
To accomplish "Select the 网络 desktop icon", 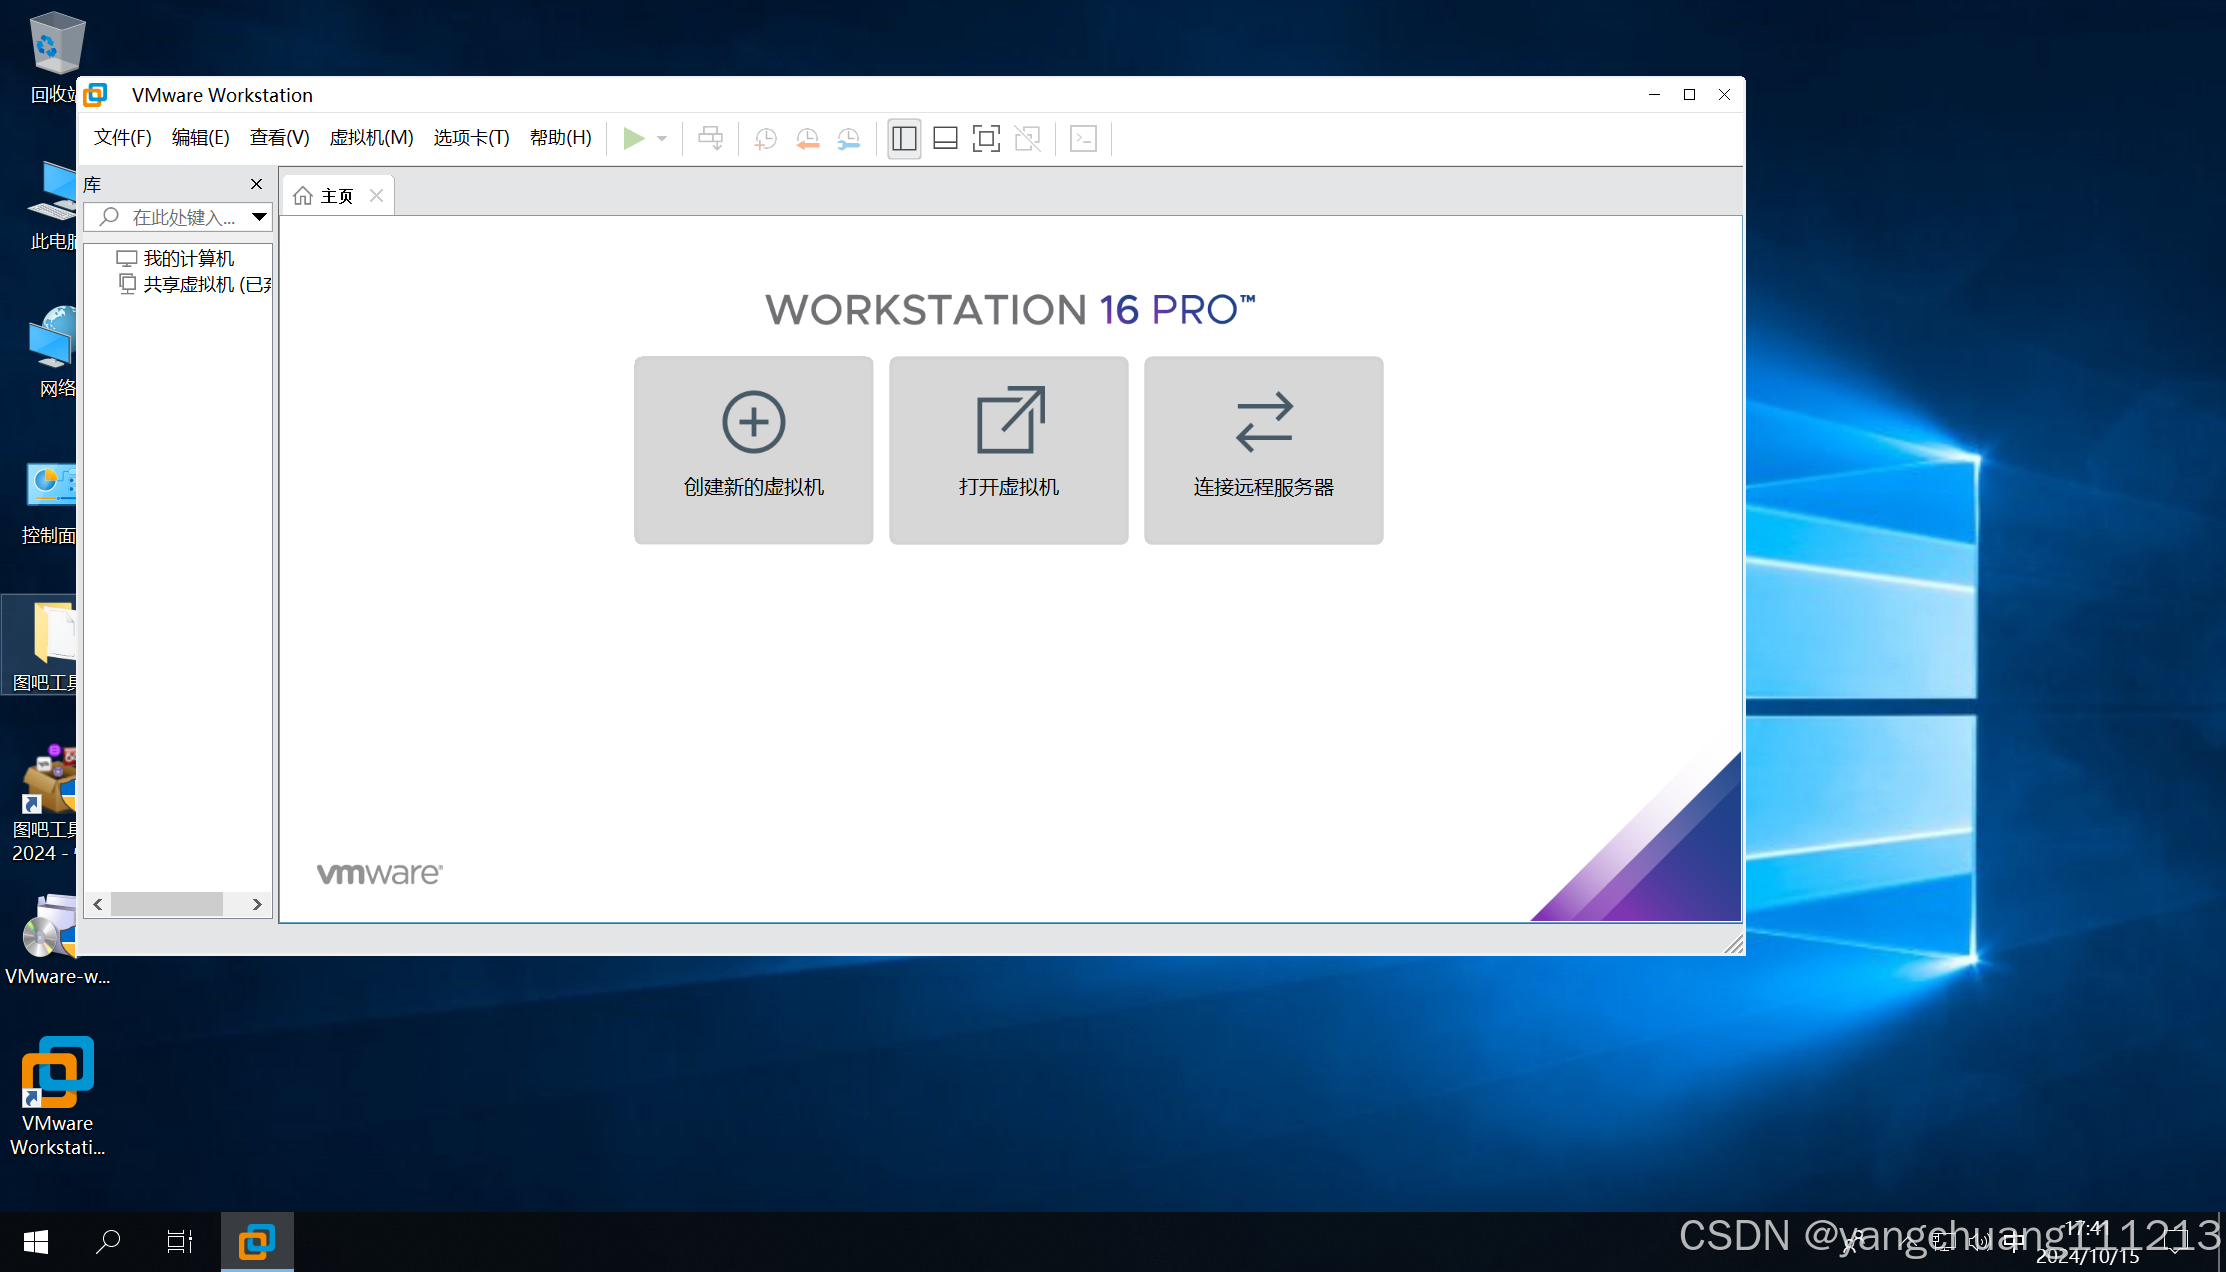I will (54, 352).
